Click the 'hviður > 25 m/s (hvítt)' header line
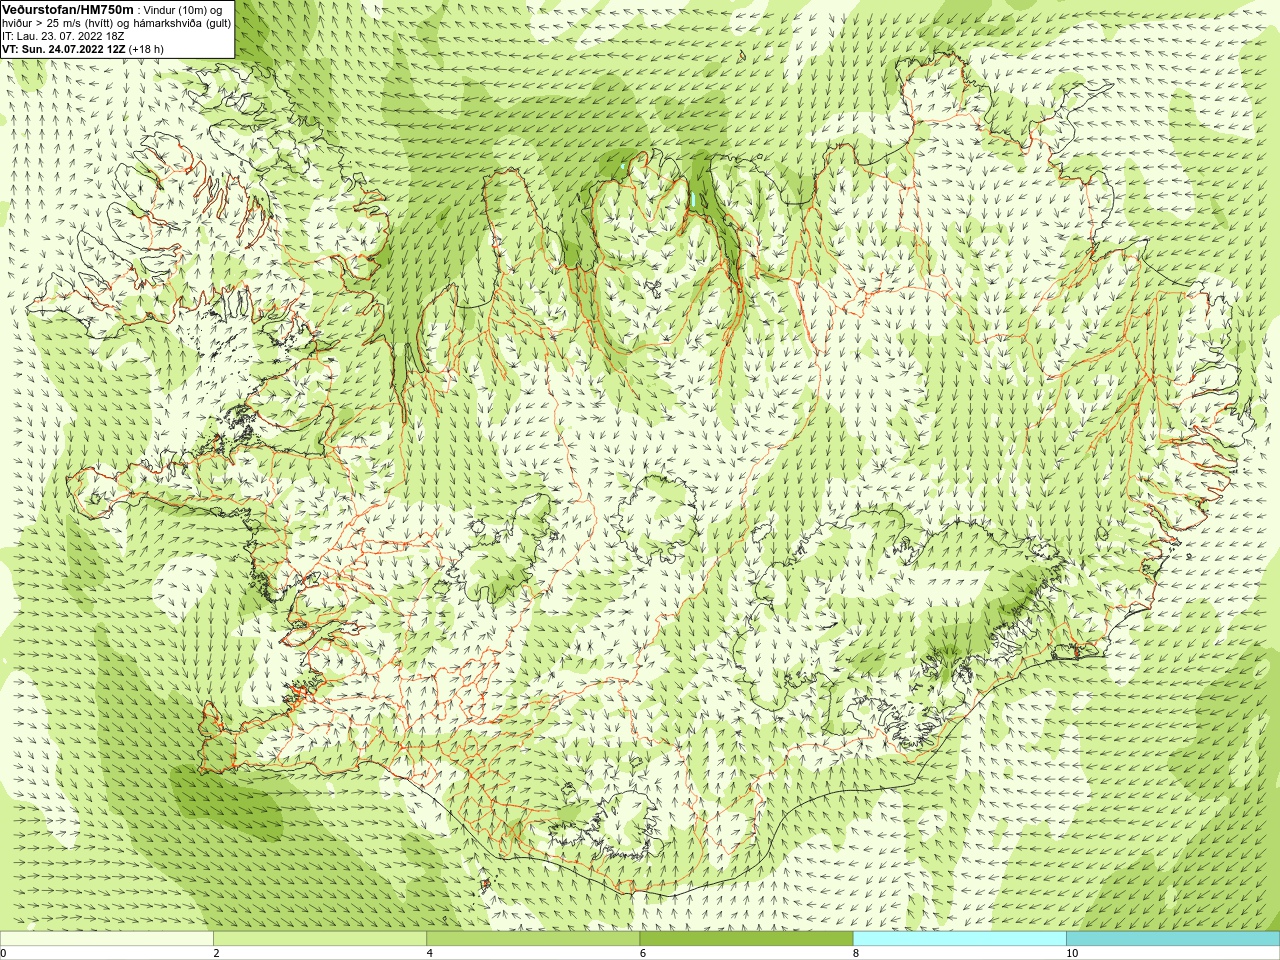This screenshot has height=960, width=1280. (x=117, y=23)
